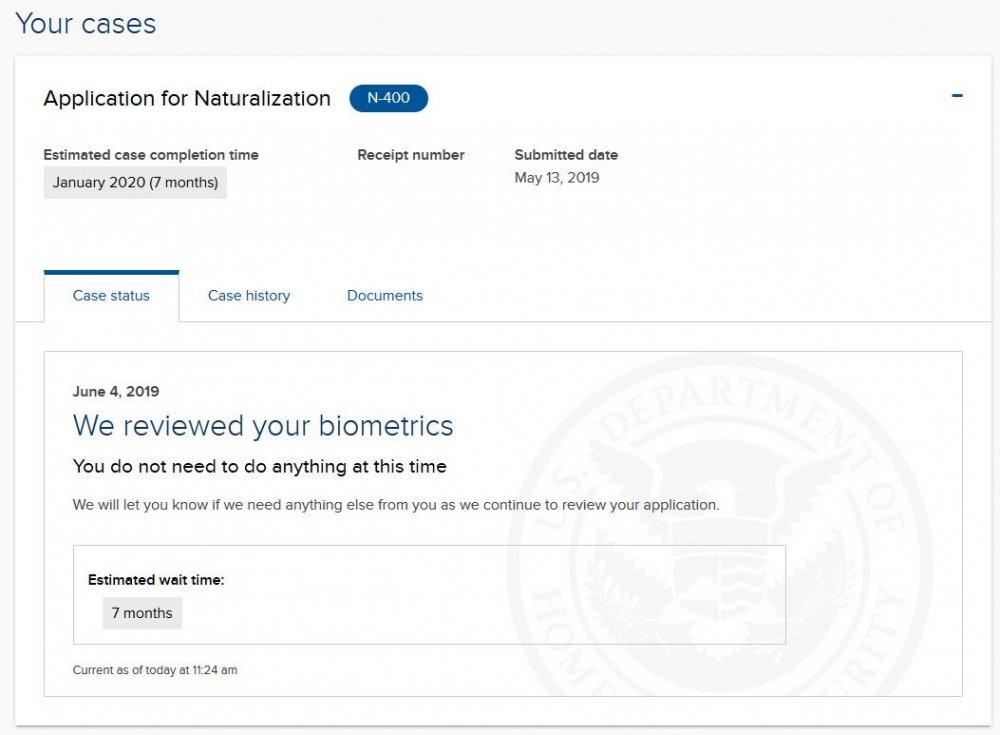
Task: Collapse the Application for Naturalization case card
Action: (x=957, y=96)
